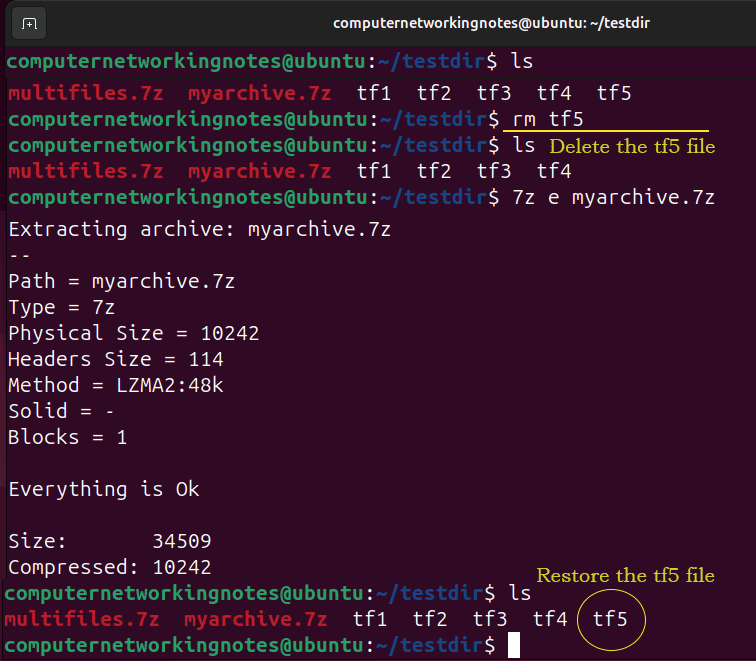The width and height of the screenshot is (756, 661).
Task: Click the 'Blocks = 1' line
Action: click(x=68, y=437)
